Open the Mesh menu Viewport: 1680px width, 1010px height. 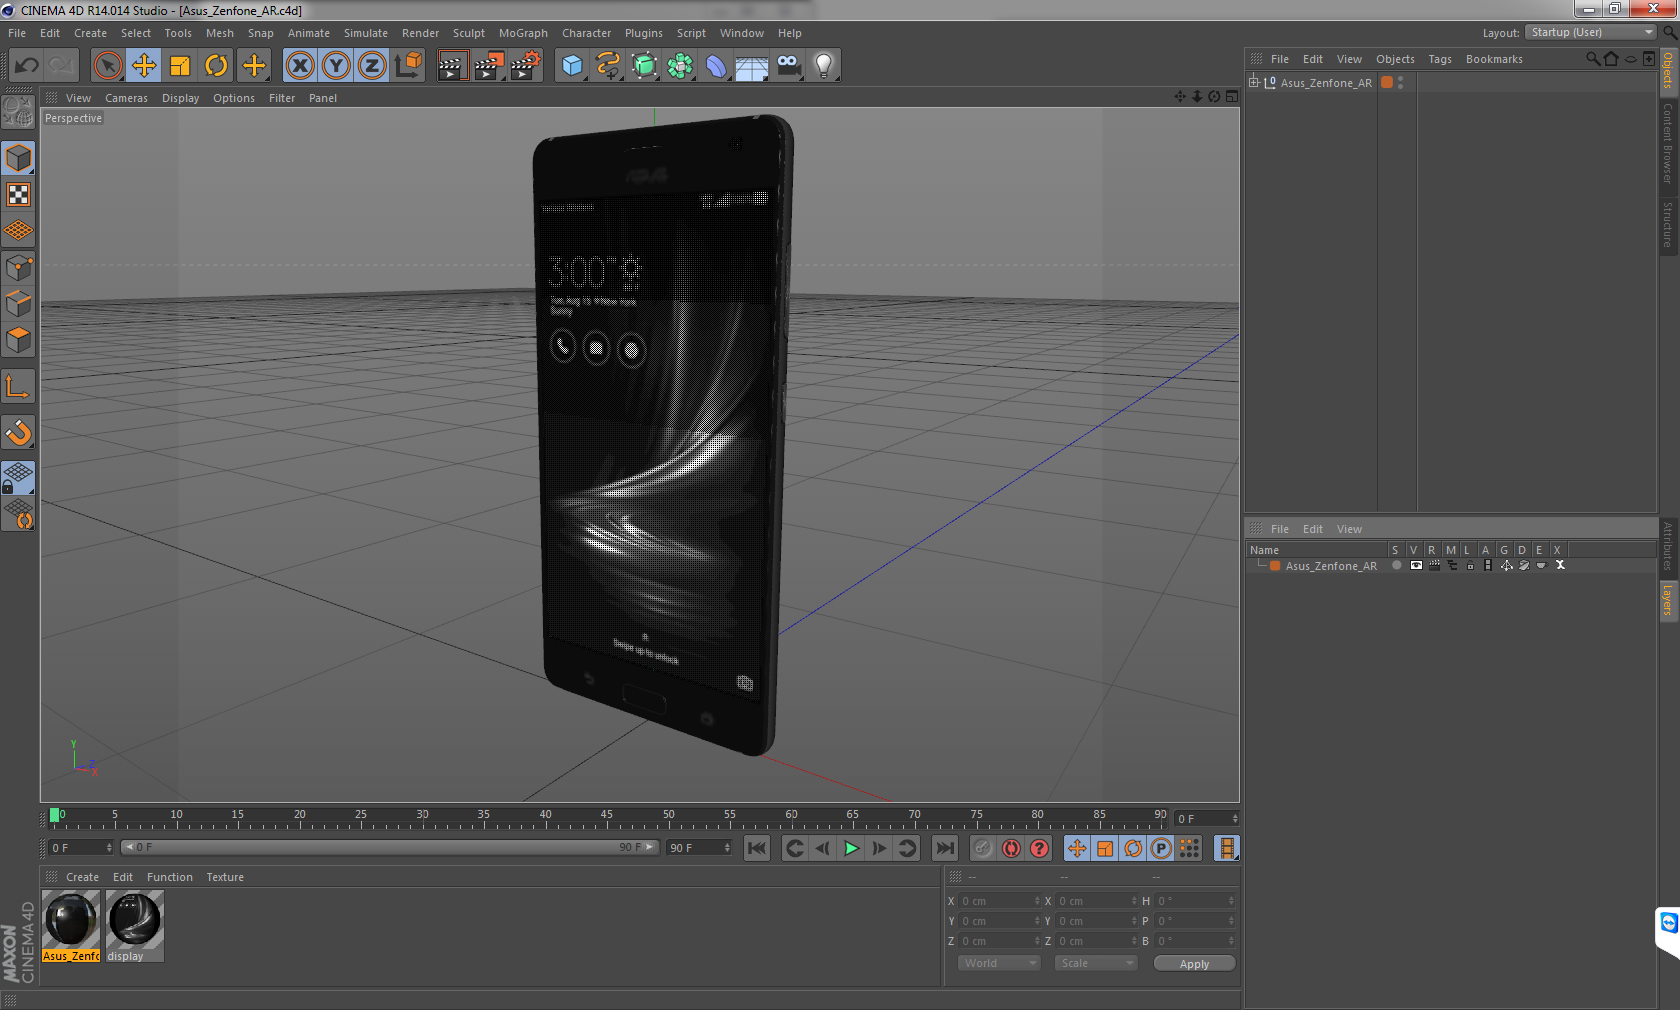point(219,33)
